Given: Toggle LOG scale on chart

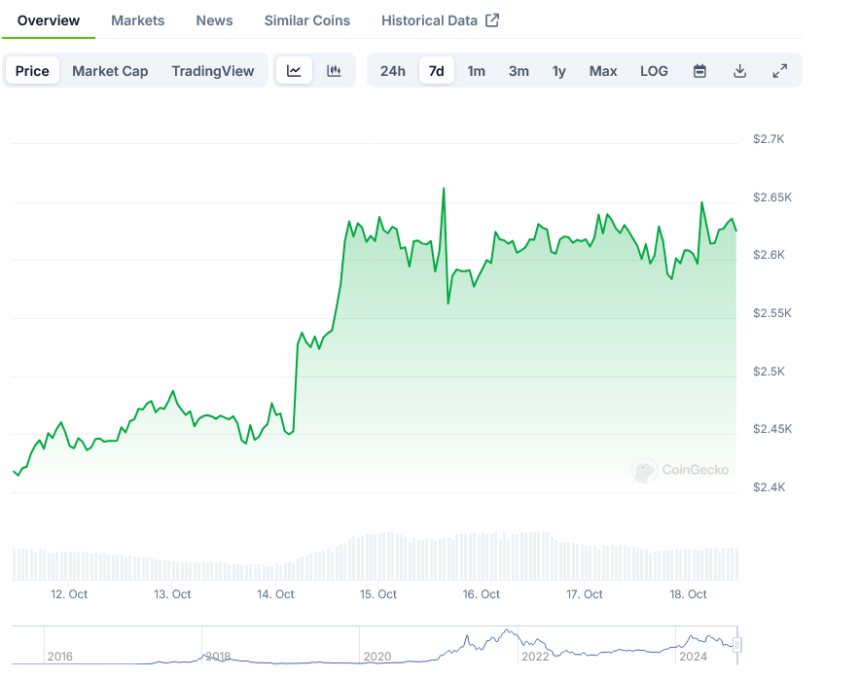Looking at the screenshot, I should [654, 71].
